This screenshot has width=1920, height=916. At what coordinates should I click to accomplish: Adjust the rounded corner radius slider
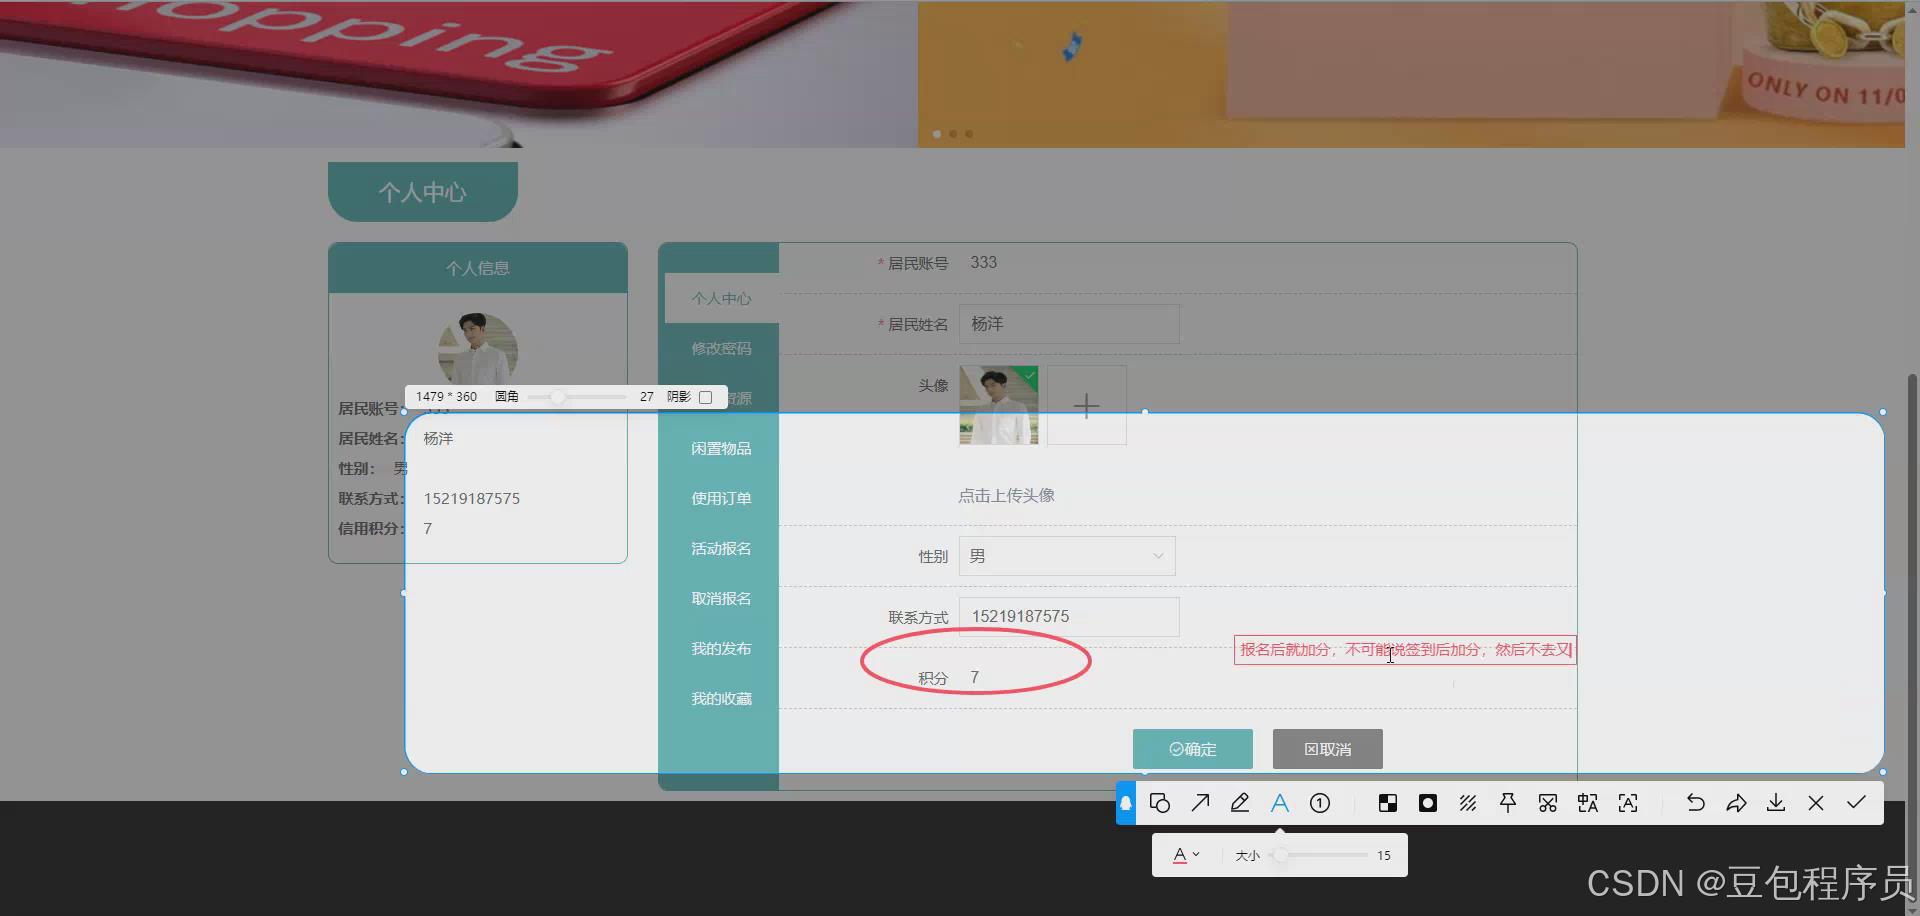coord(576,397)
